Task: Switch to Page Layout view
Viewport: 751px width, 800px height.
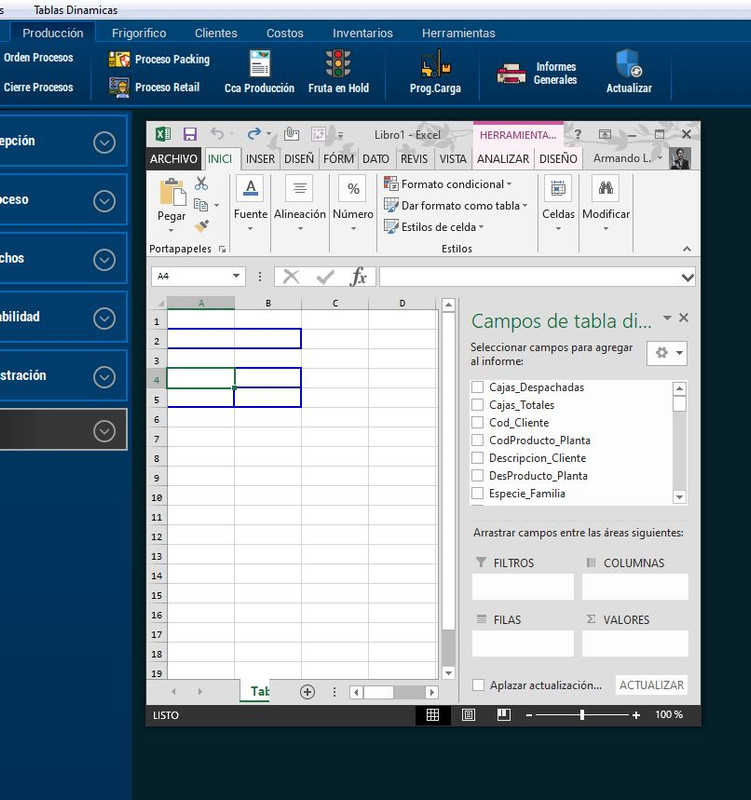Action: [x=468, y=715]
